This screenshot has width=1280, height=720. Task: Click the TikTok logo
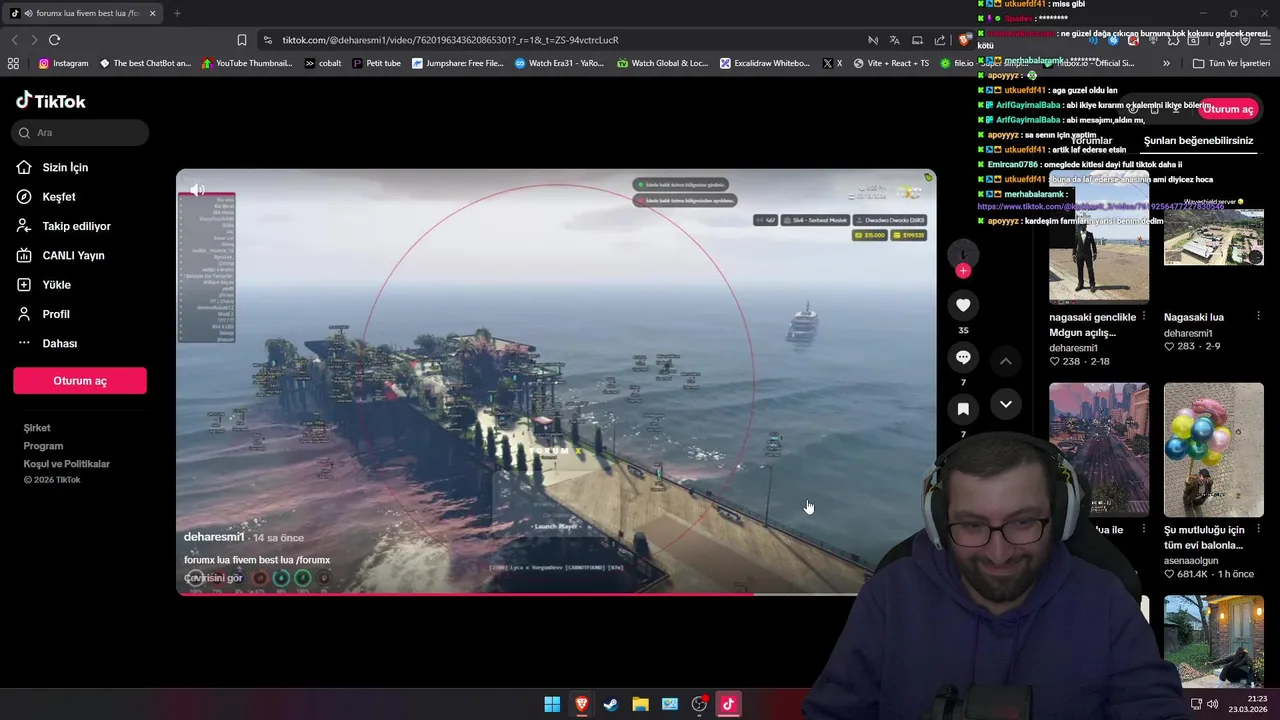pos(51,101)
